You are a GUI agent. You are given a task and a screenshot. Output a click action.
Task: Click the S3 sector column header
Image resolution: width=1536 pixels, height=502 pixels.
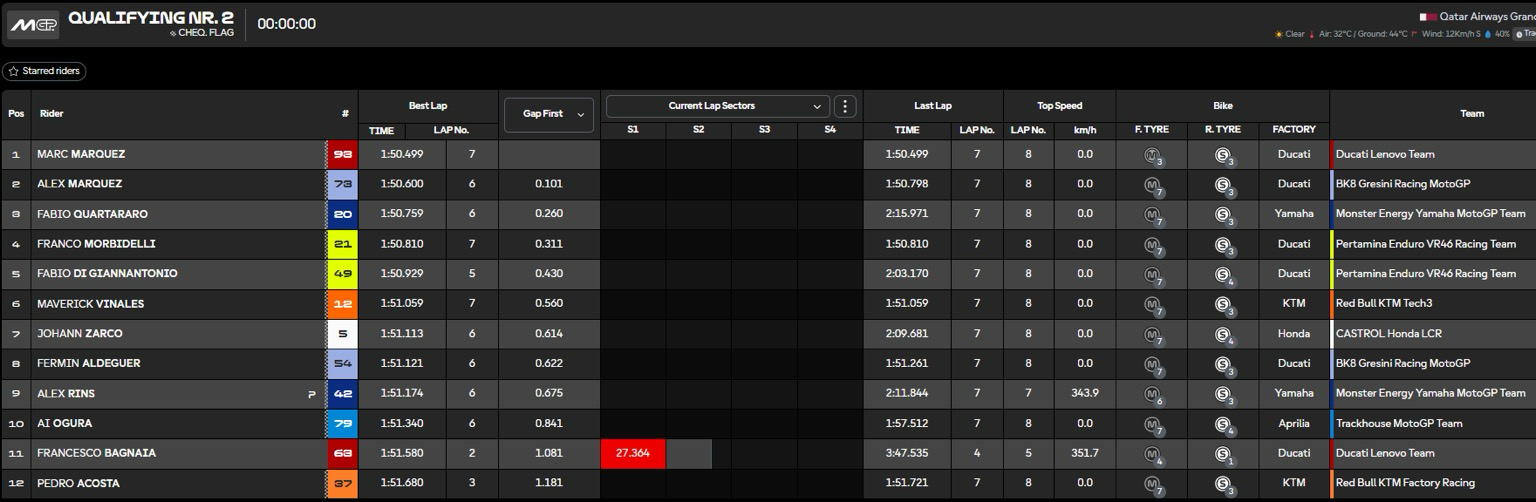tap(764, 130)
